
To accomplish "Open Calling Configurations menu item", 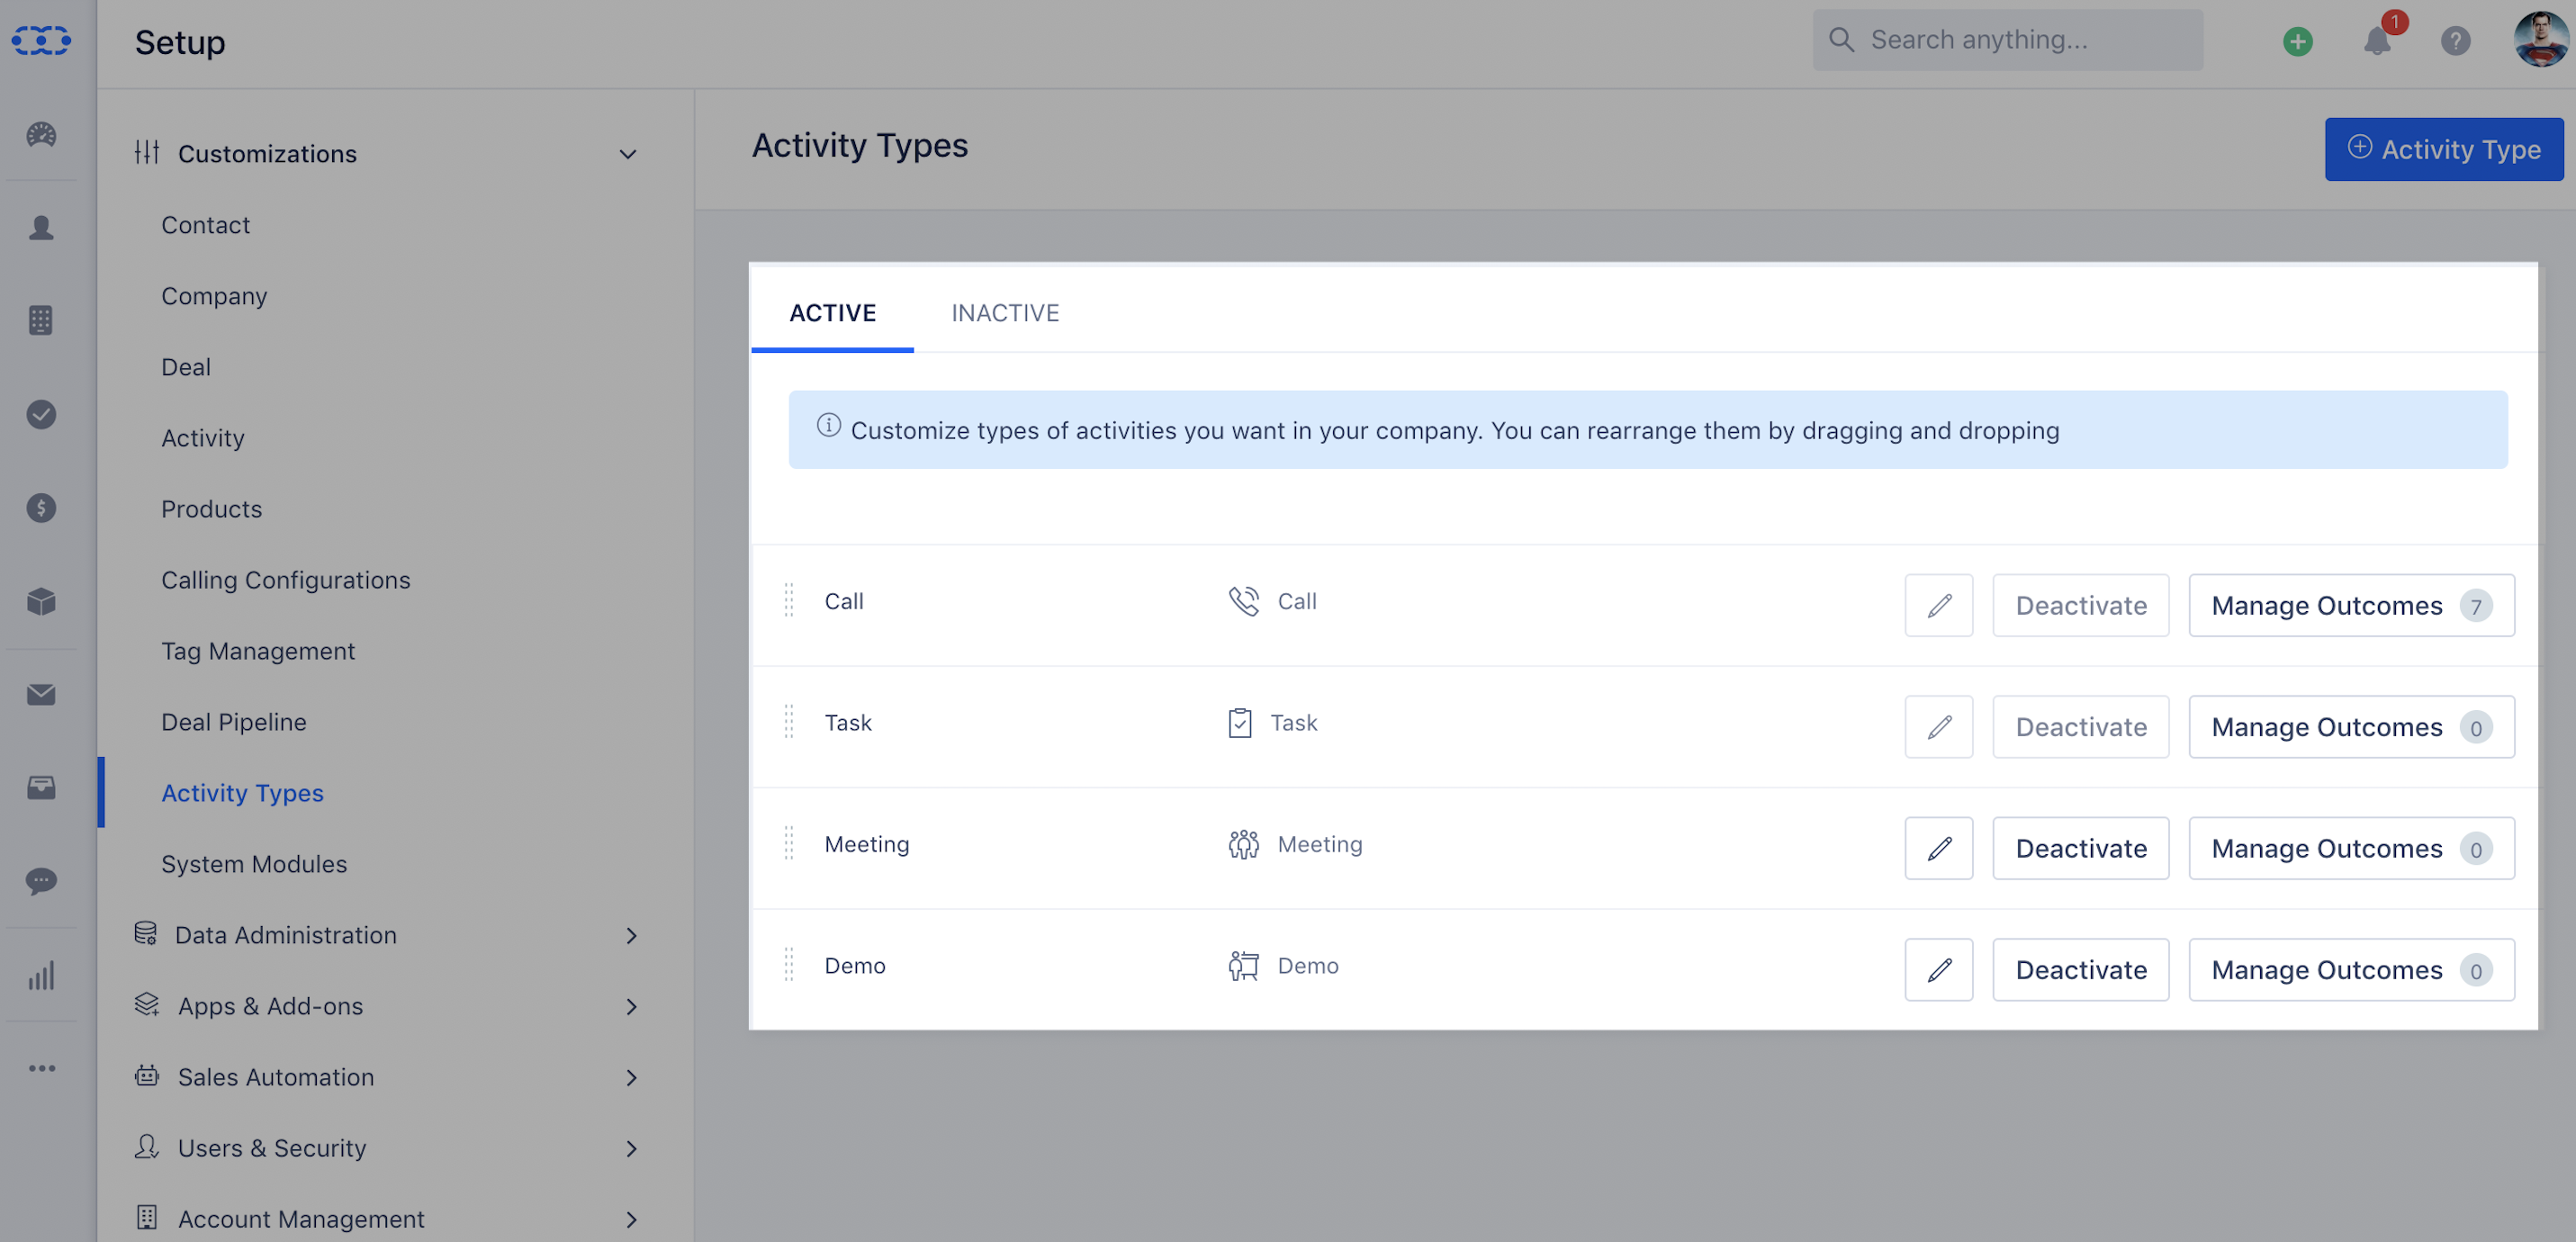I will pos(286,580).
